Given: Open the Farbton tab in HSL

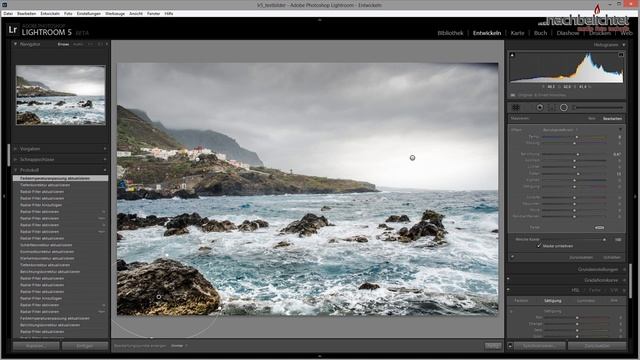Looking at the screenshot, I should 521,301.
